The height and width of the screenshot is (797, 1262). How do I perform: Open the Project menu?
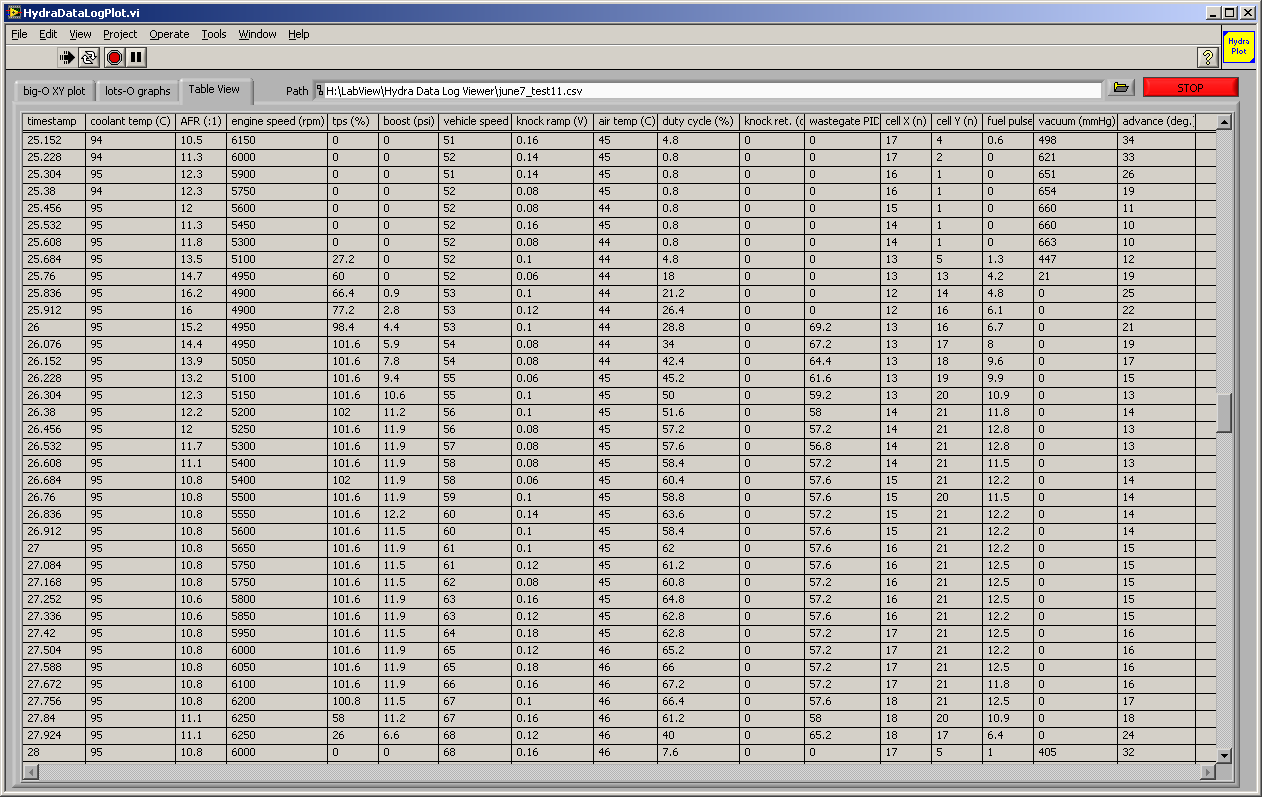click(120, 34)
